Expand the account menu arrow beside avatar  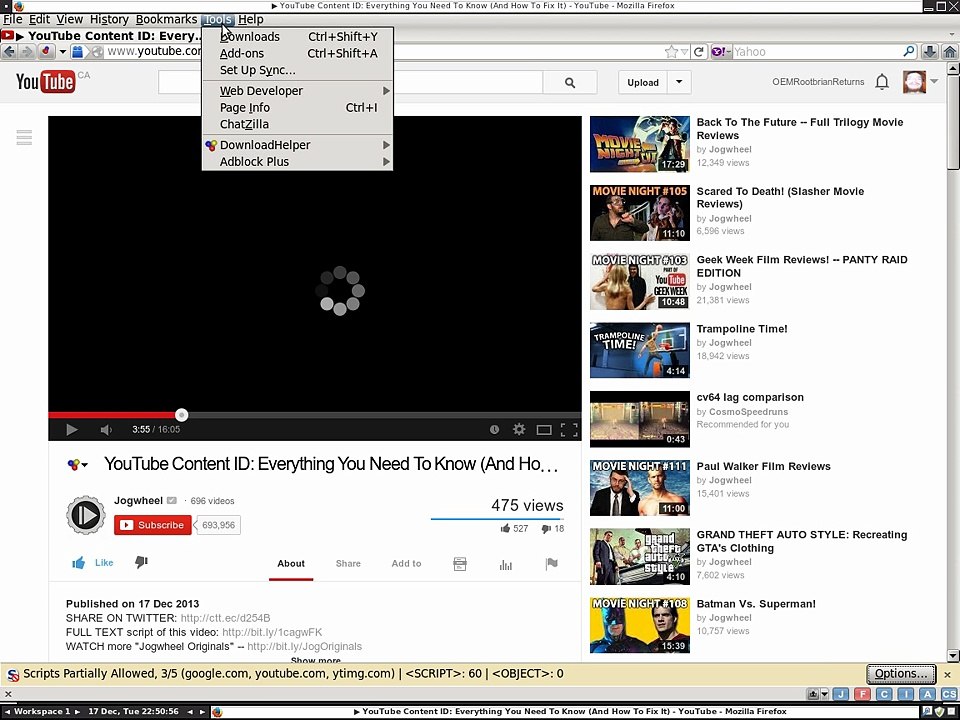point(934,81)
